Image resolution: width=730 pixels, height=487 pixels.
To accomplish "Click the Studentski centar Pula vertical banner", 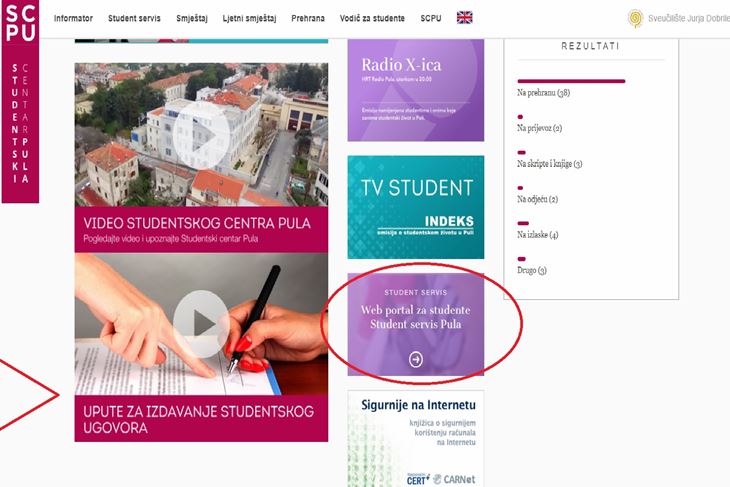I will 20,123.
